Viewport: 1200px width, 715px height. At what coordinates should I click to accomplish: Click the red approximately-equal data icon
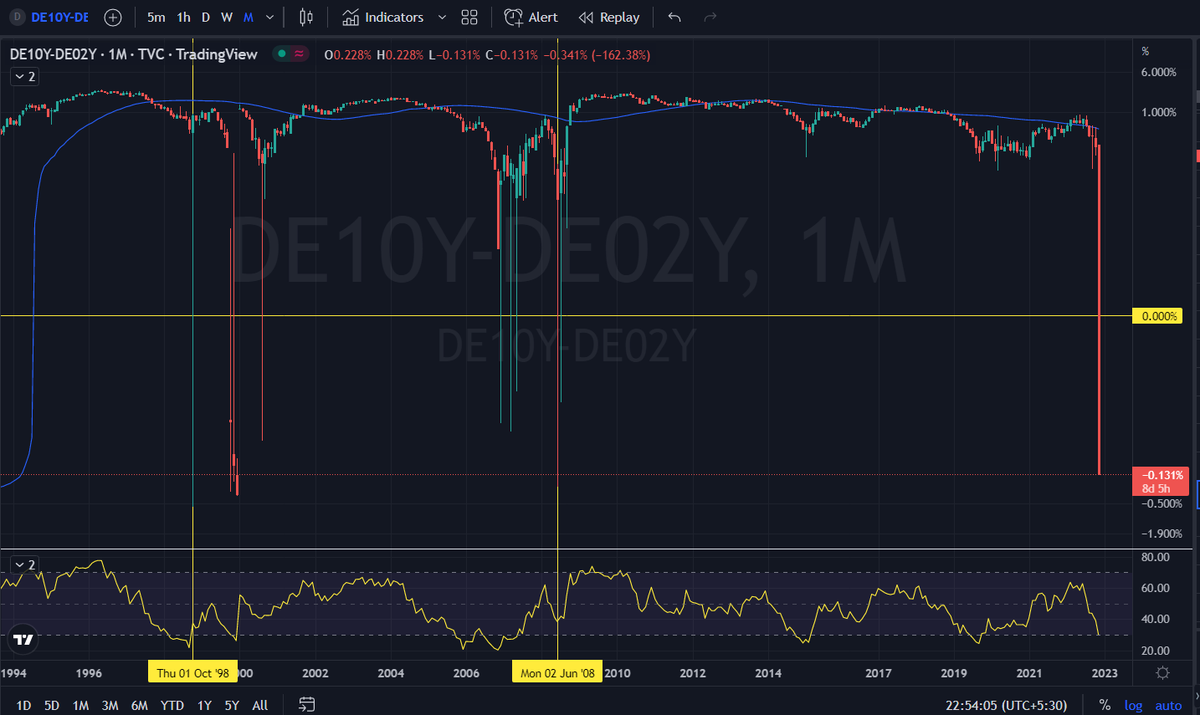[x=301, y=54]
